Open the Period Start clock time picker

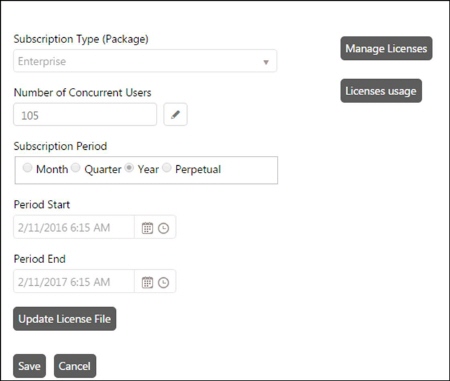pyautogui.click(x=163, y=228)
